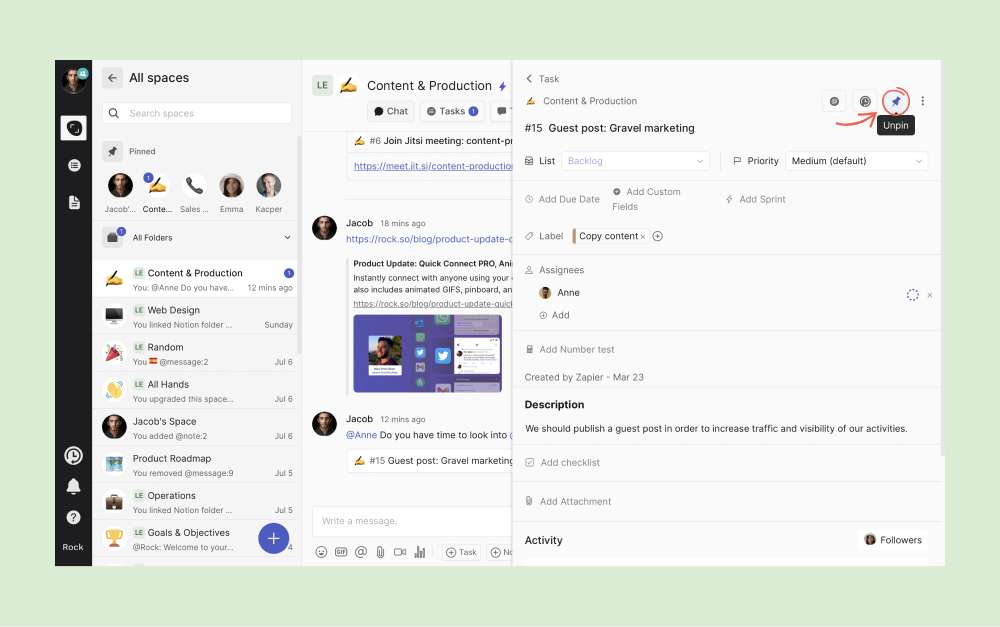1000x627 pixels.
Task: Open the meet.jit.si meeting link
Action: (x=433, y=167)
